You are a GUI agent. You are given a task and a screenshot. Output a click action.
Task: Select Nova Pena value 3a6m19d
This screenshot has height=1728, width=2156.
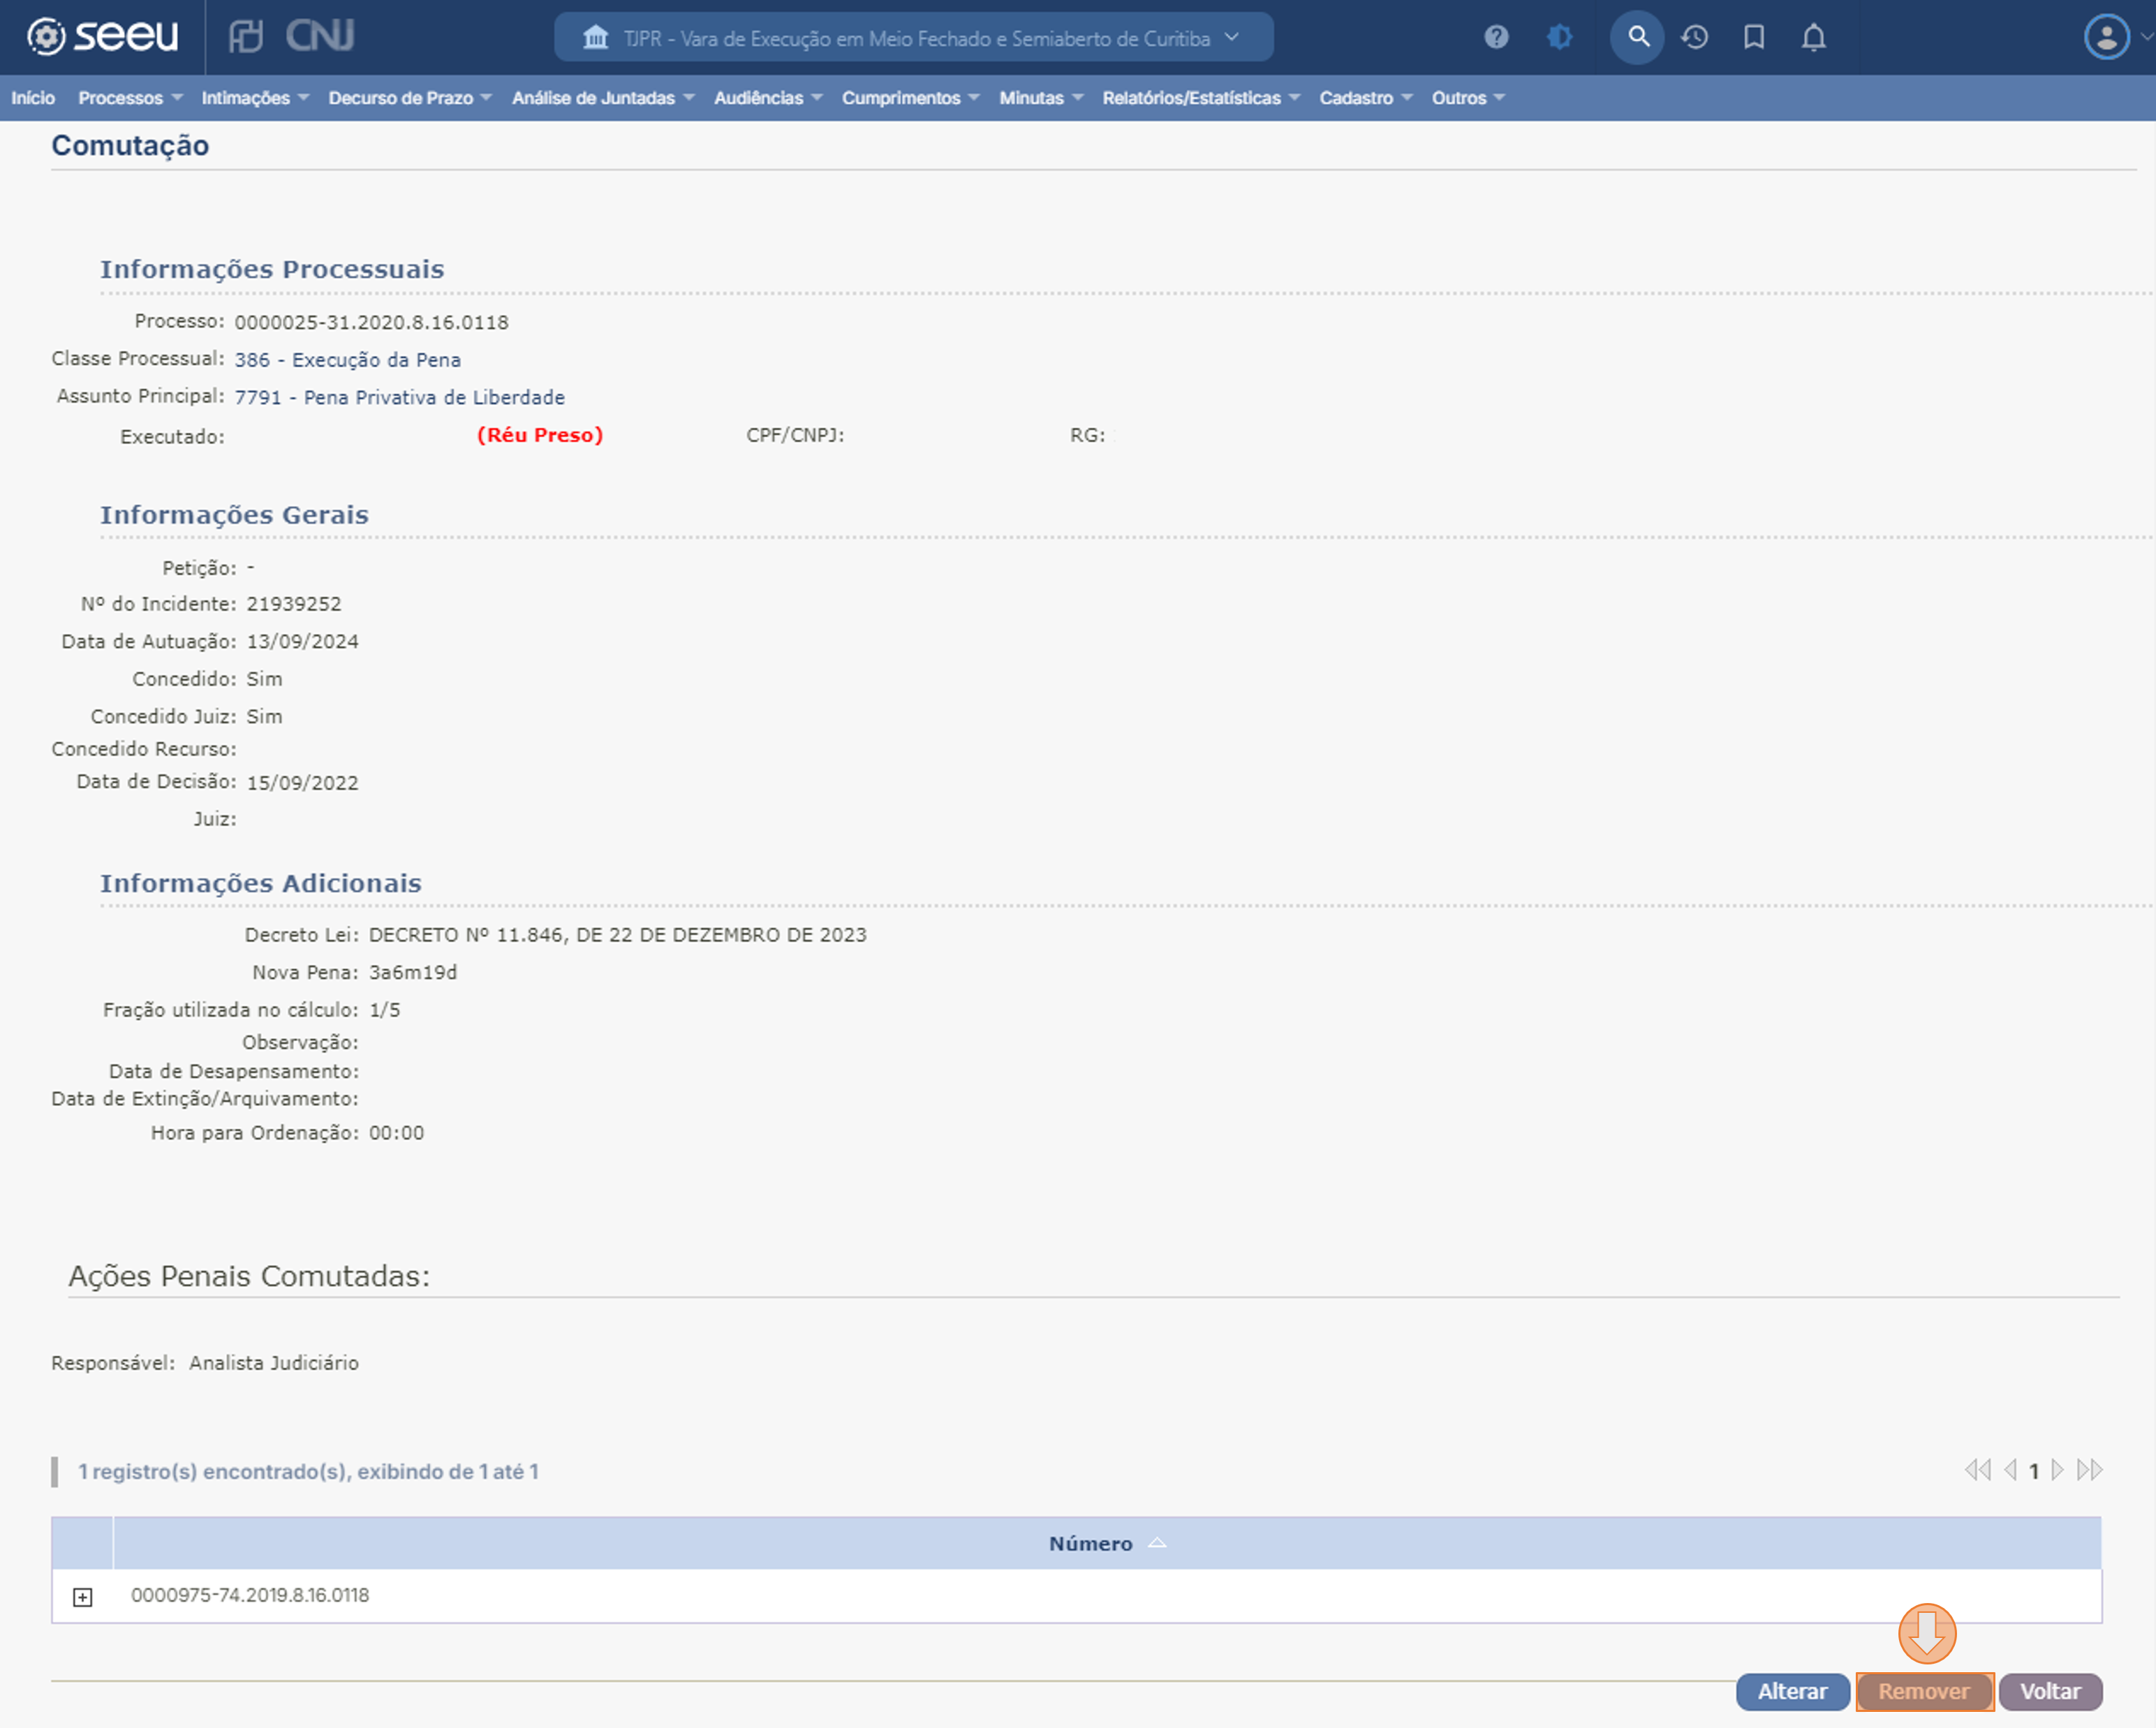click(412, 972)
